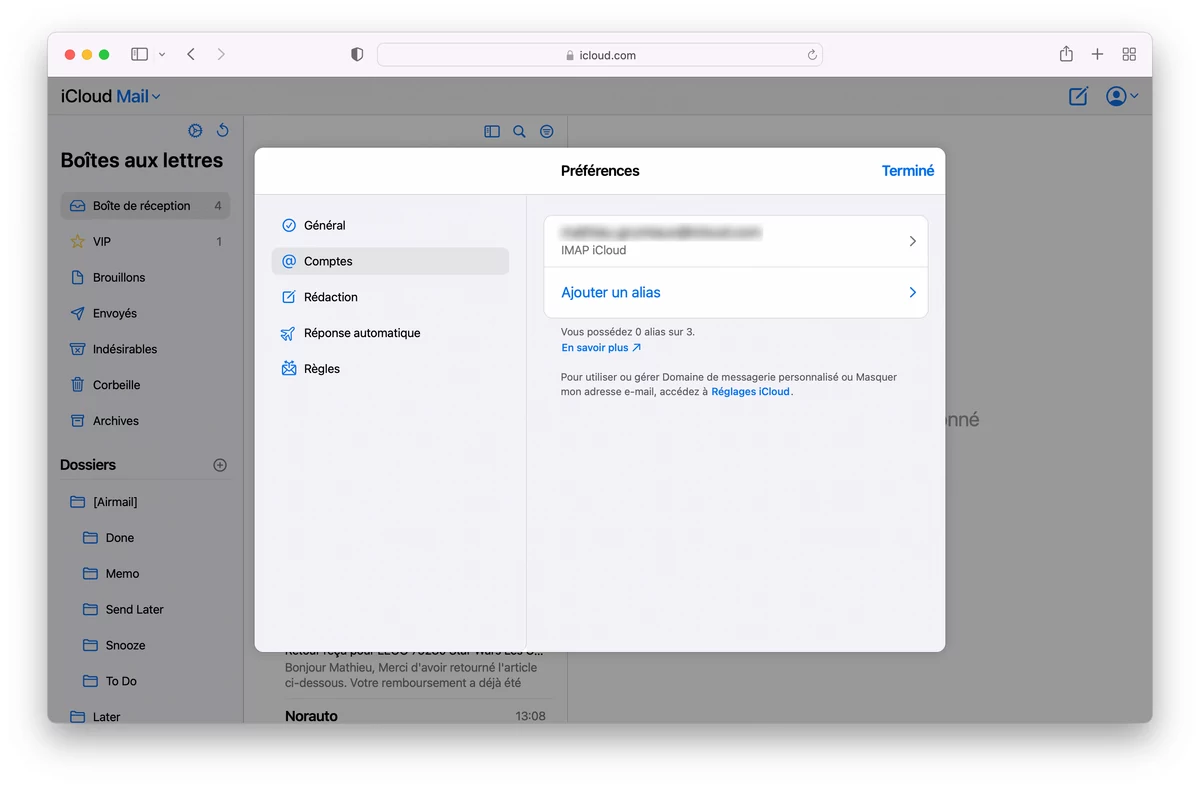This screenshot has width=1200, height=786.
Task: Go back with the Safari back arrow
Action: 191,54
